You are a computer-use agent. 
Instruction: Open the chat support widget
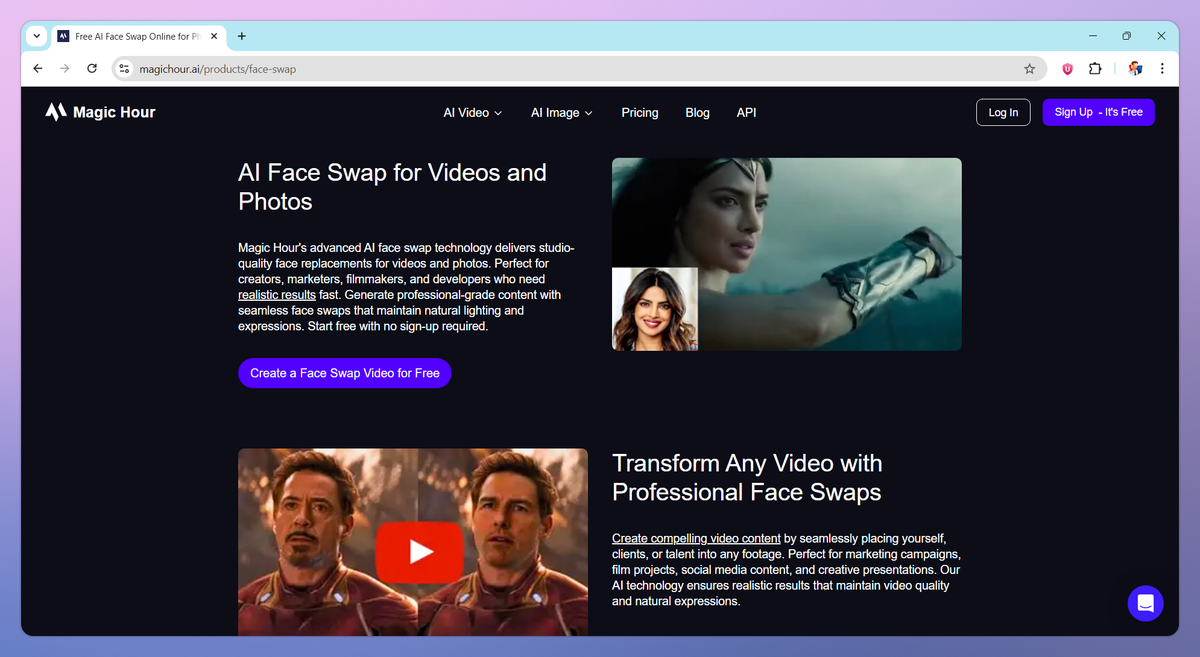click(x=1145, y=603)
